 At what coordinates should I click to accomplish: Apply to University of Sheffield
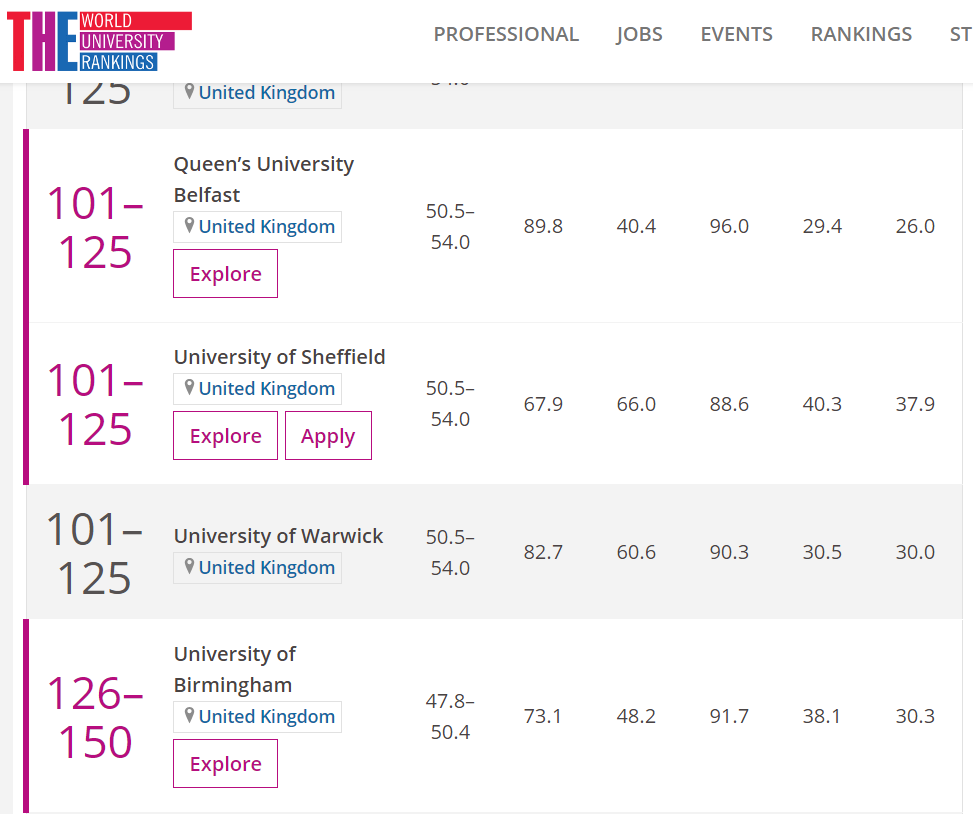pyautogui.click(x=328, y=436)
